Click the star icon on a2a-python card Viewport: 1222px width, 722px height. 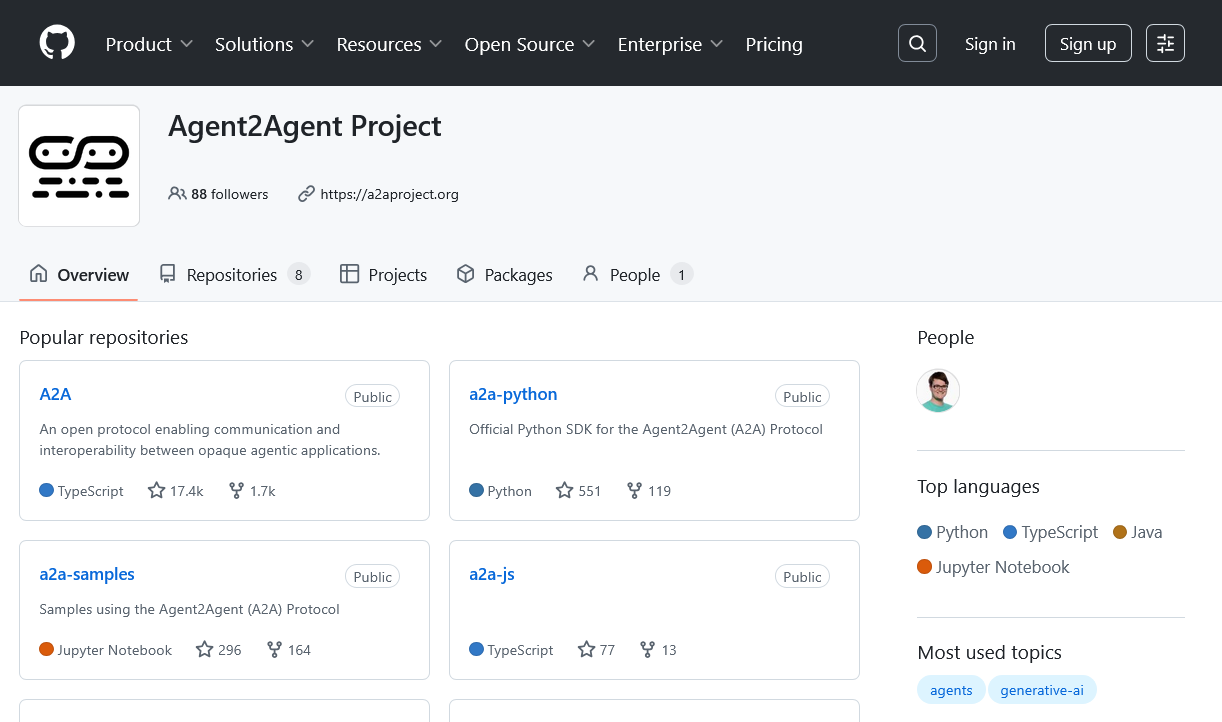pos(564,491)
